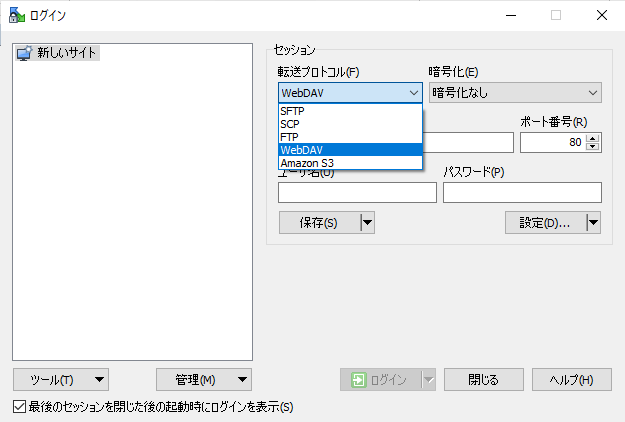This screenshot has height=422, width=625.
Task: Choose Amazon S3 from the protocol list
Action: 350,163
